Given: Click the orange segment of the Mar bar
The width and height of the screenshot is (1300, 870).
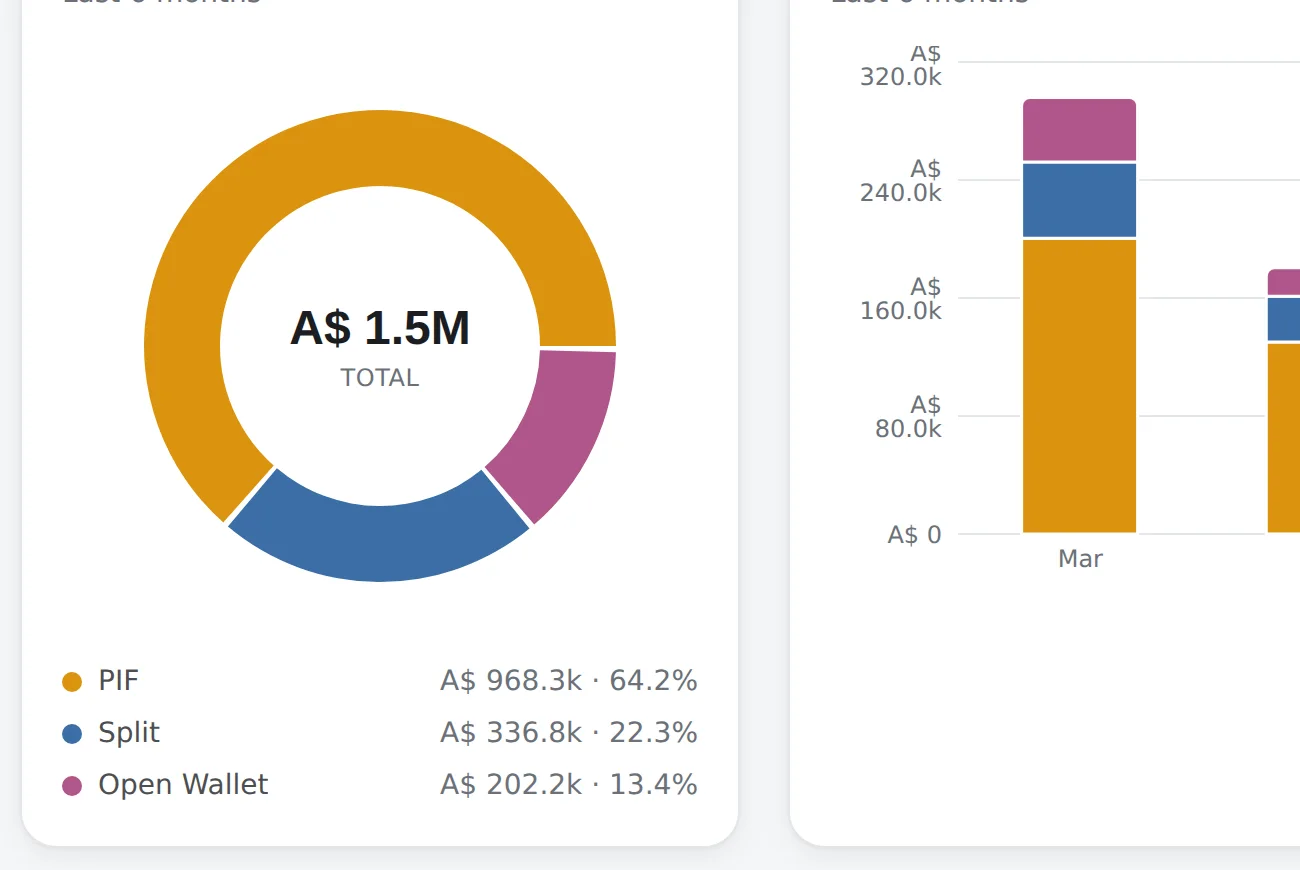Looking at the screenshot, I should pyautogui.click(x=1080, y=386).
